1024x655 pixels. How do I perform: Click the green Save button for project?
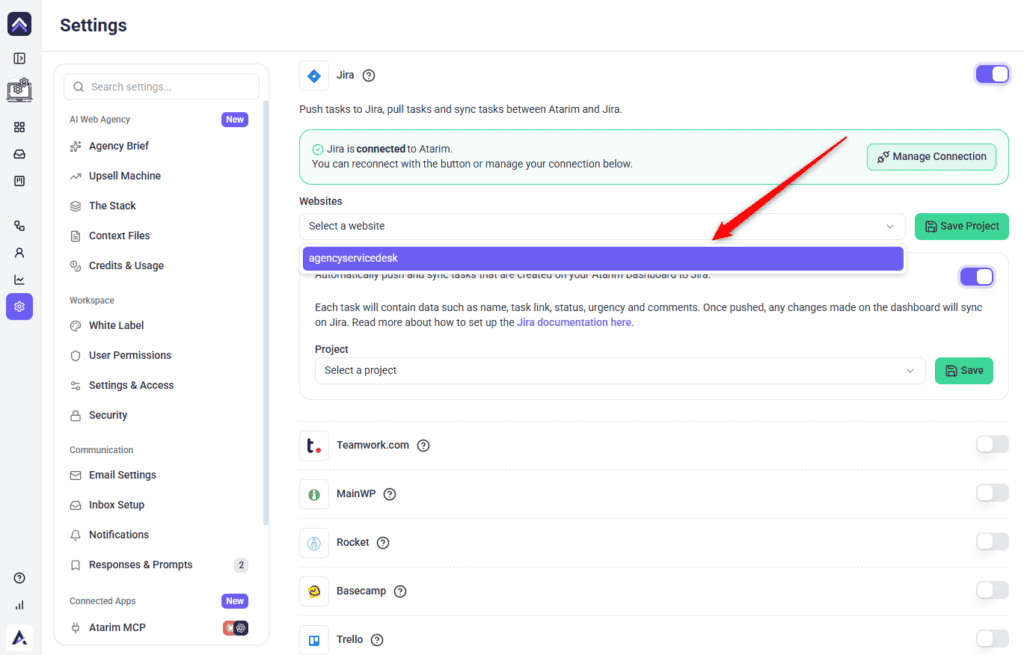coord(963,370)
